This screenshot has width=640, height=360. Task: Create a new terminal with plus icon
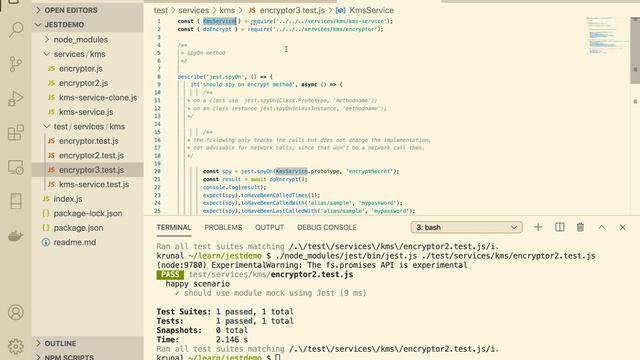(538, 227)
